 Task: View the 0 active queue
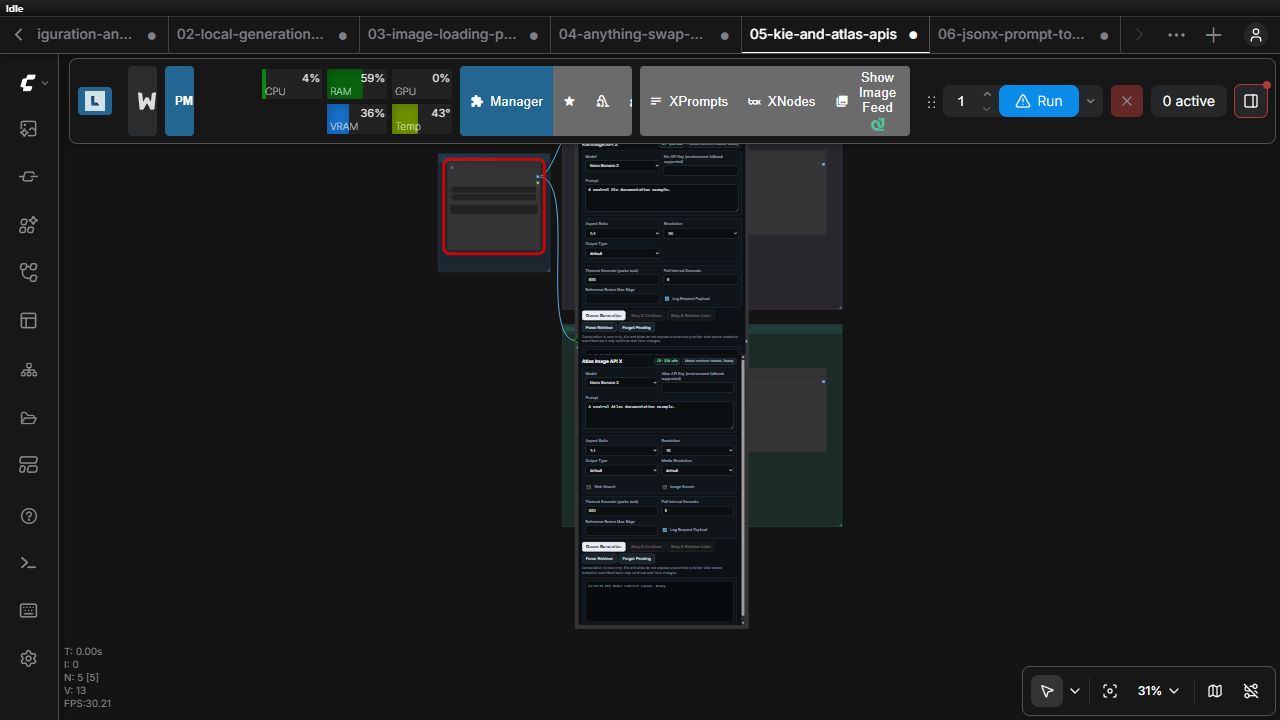pos(1188,101)
